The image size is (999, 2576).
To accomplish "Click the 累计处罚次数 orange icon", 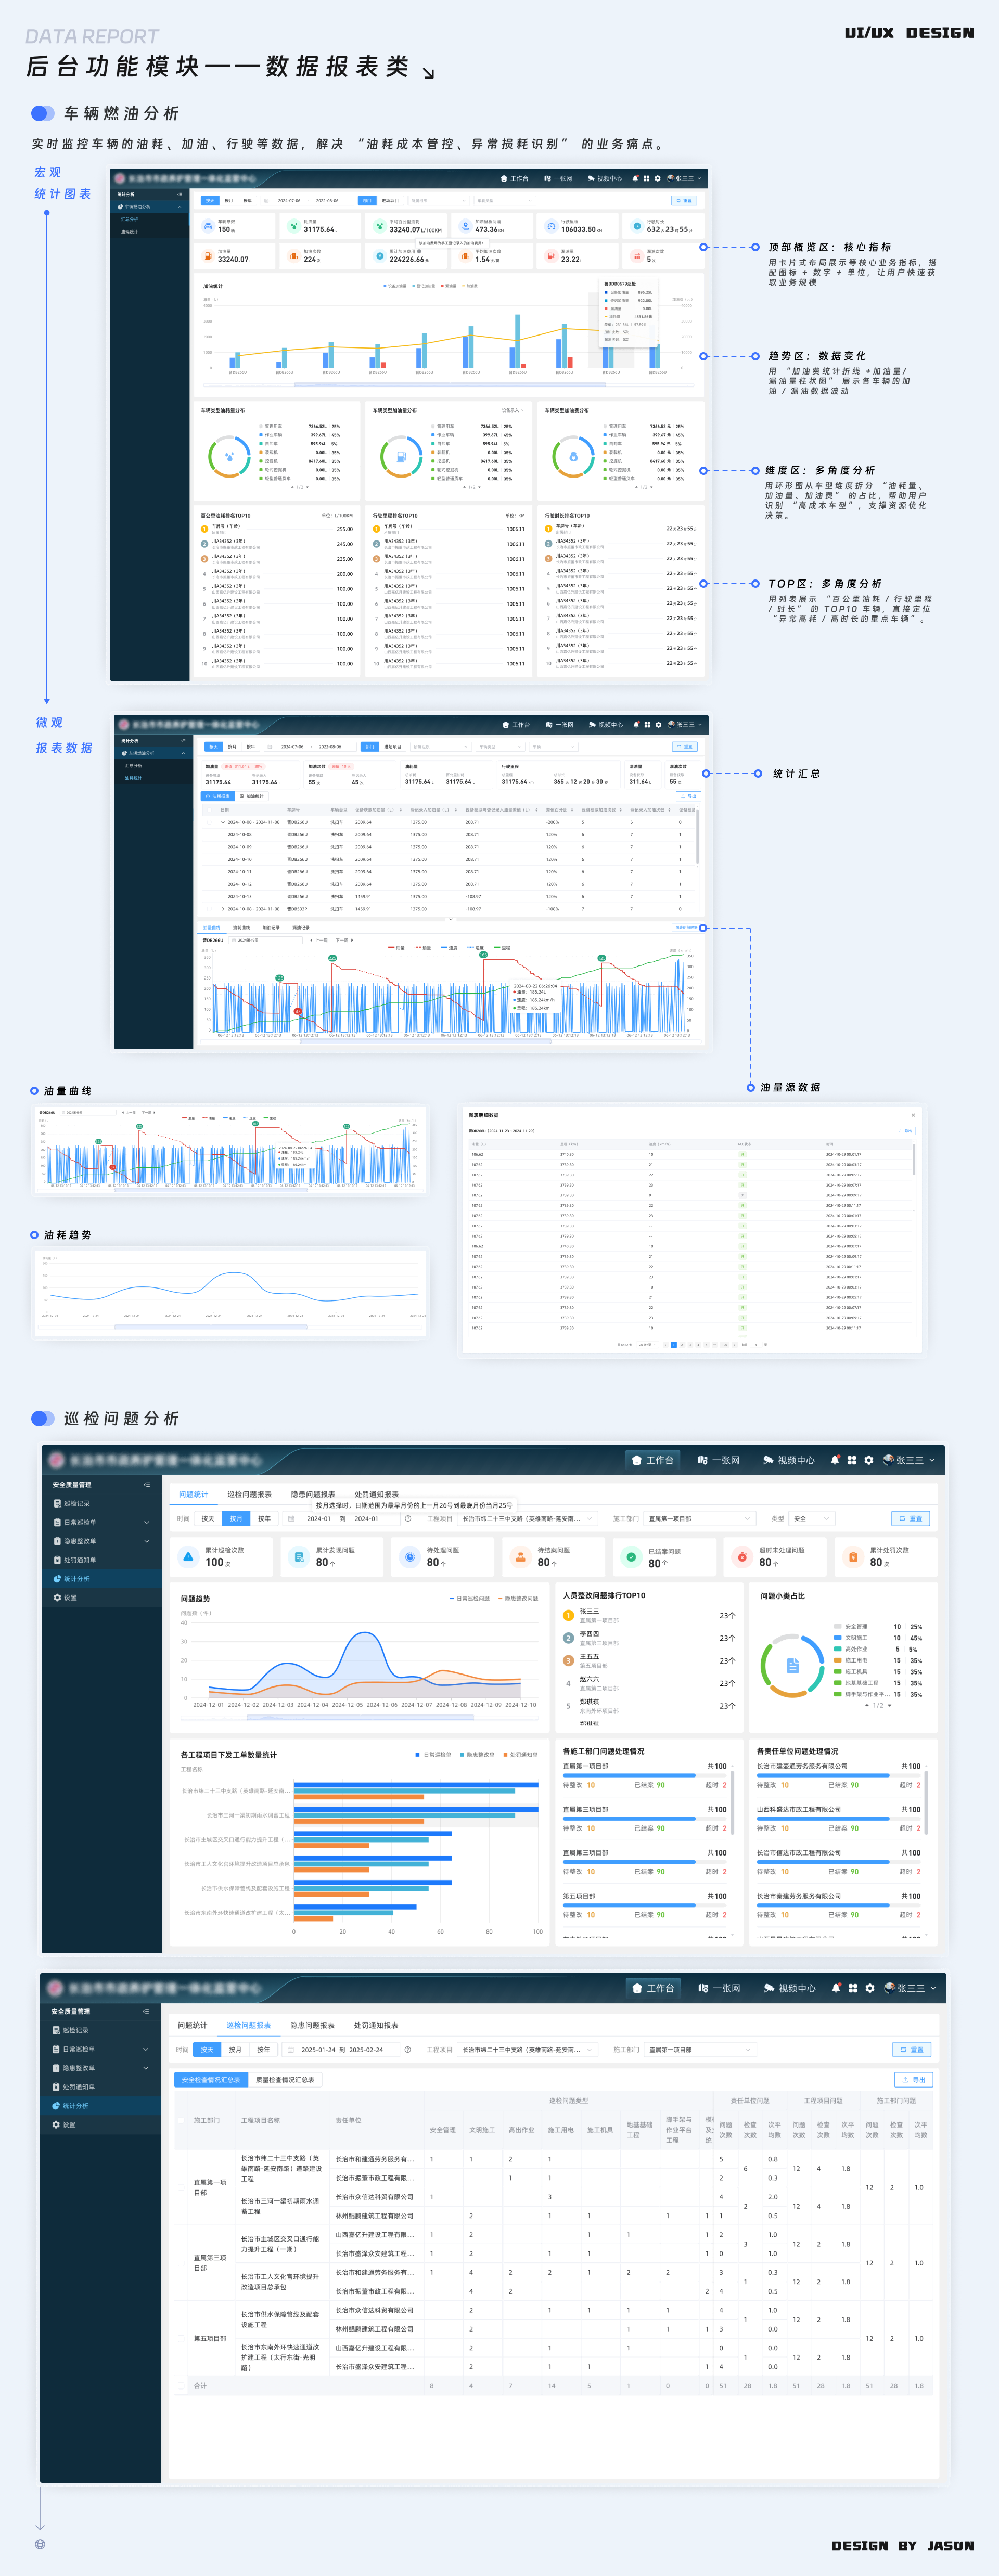I will pyautogui.click(x=853, y=1556).
